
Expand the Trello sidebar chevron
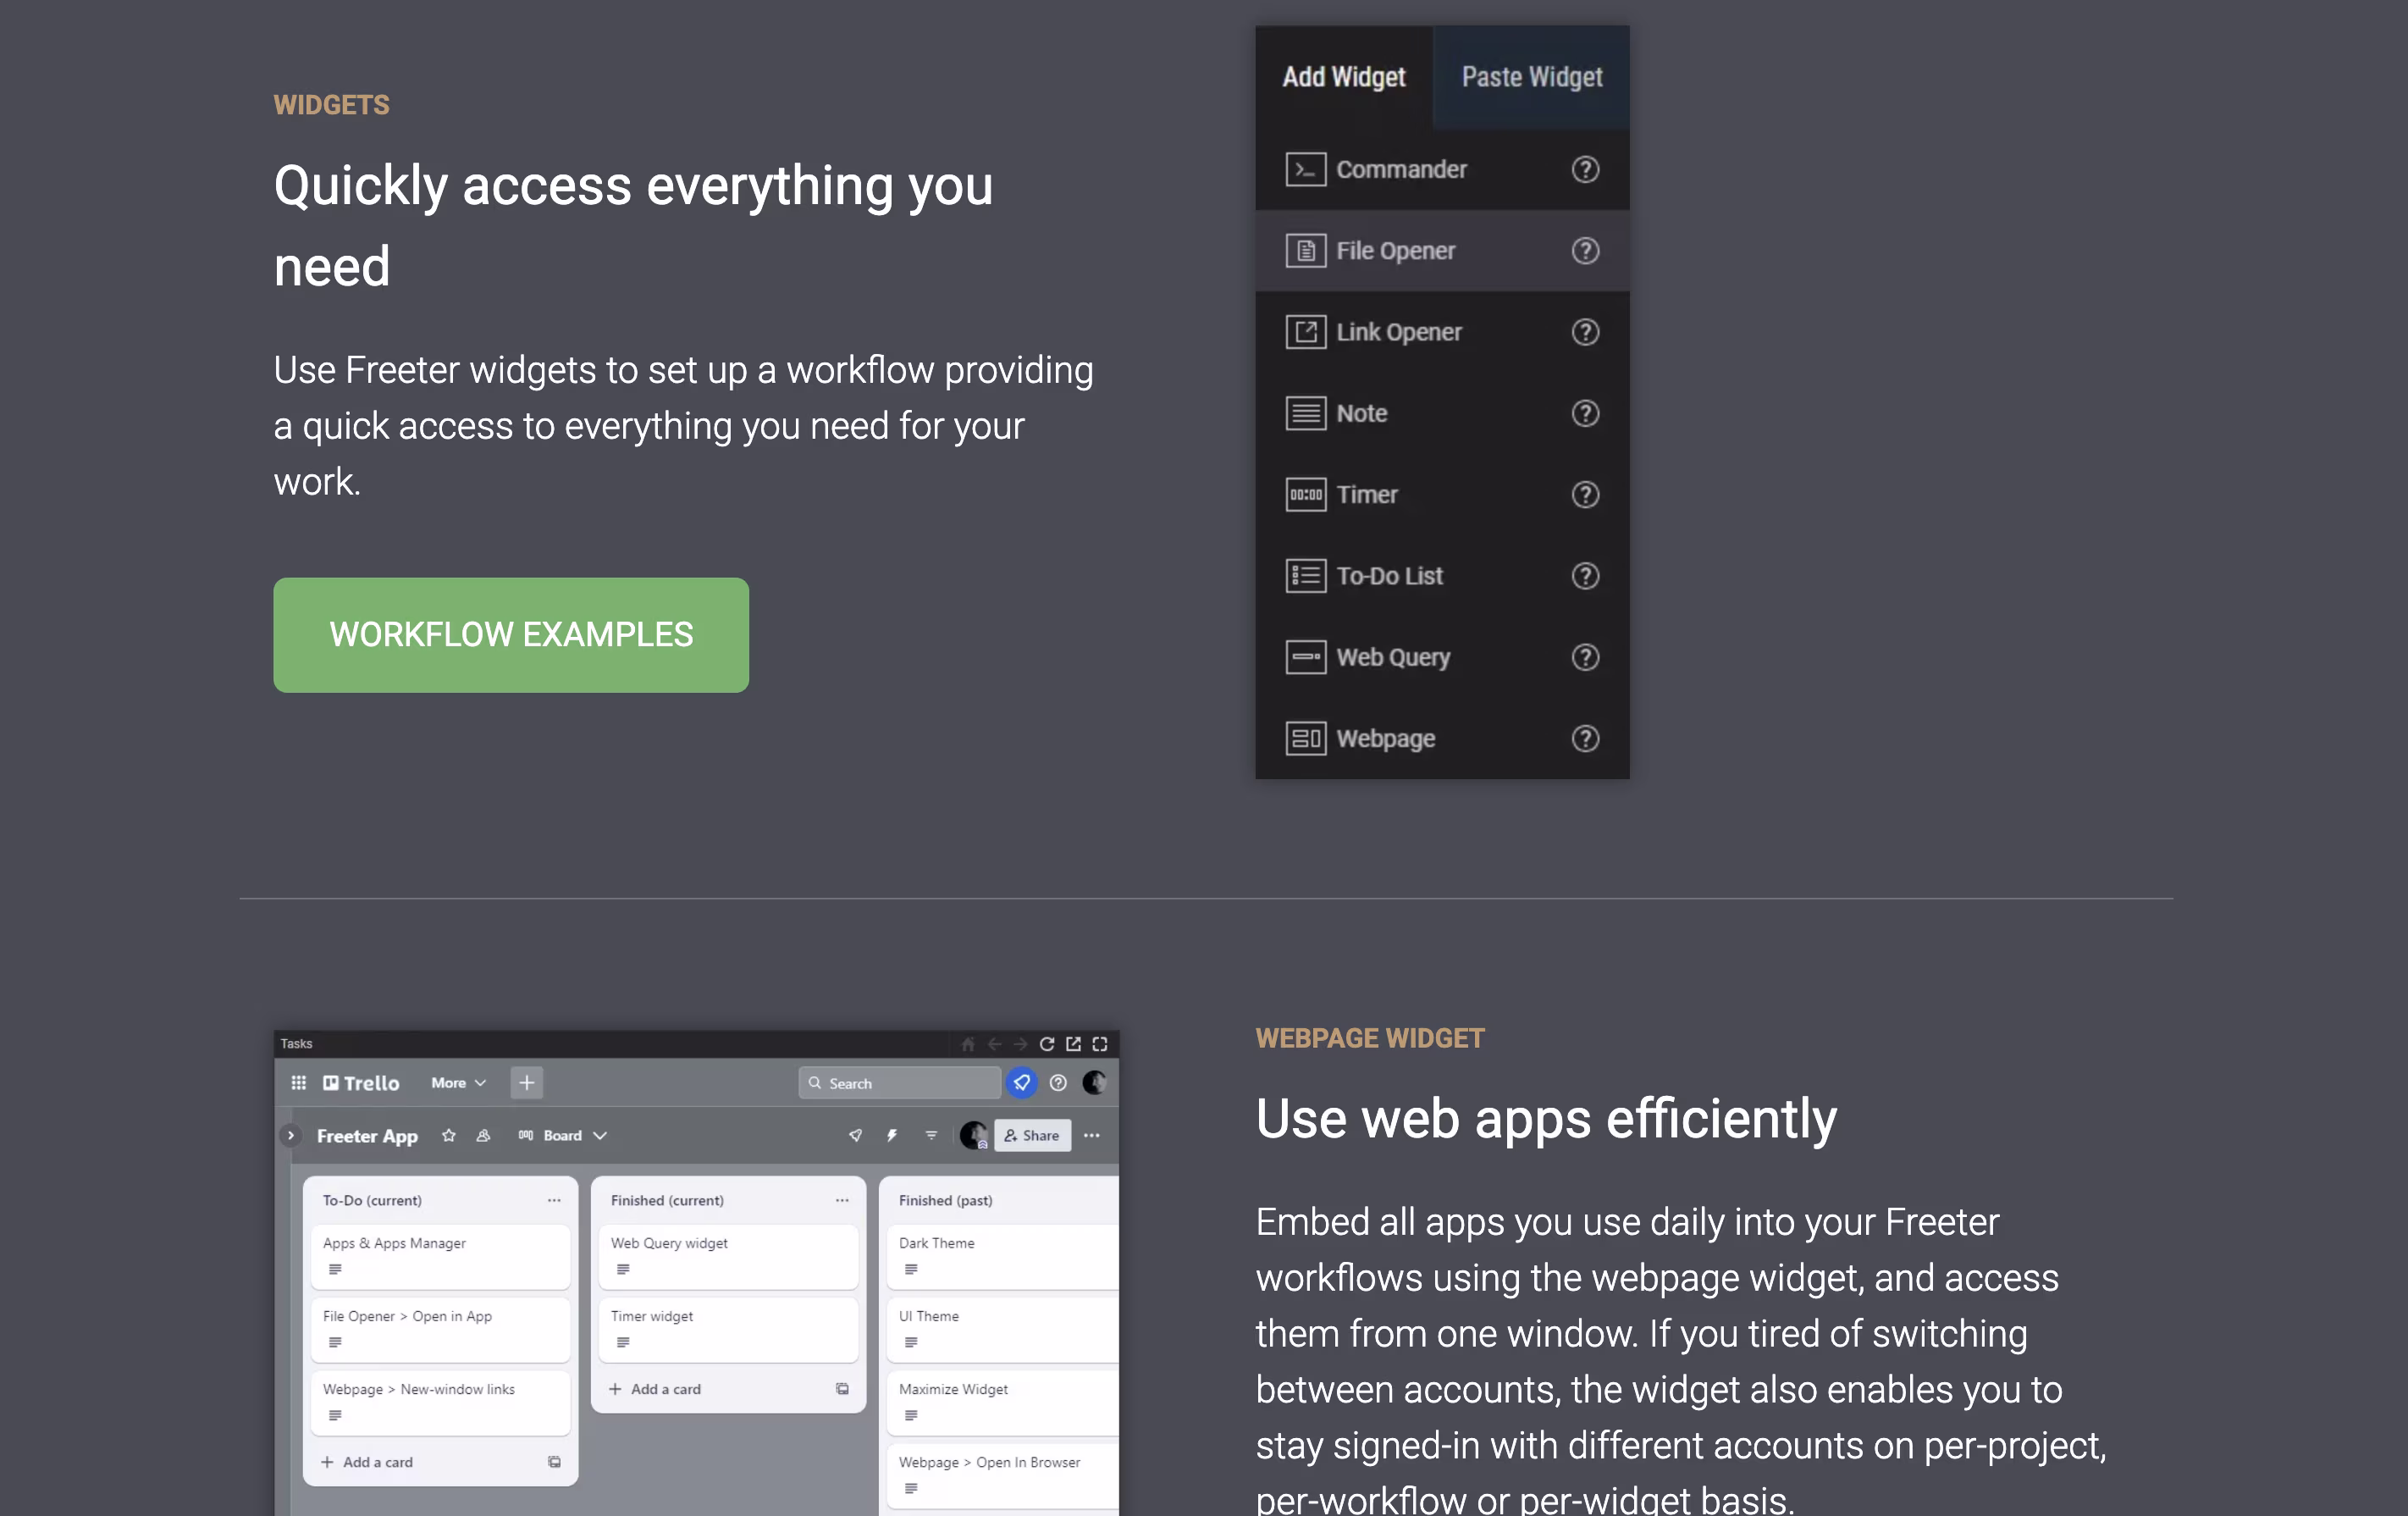tap(290, 1135)
